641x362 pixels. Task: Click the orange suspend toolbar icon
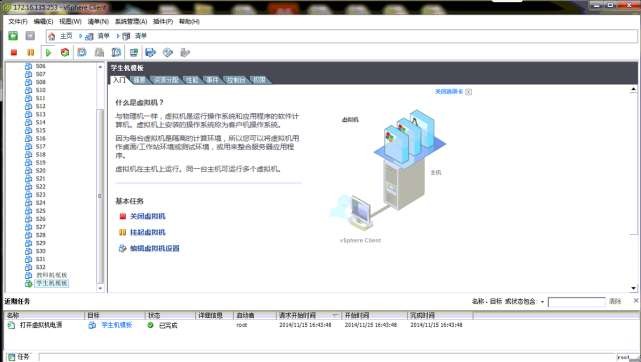[x=31, y=52]
